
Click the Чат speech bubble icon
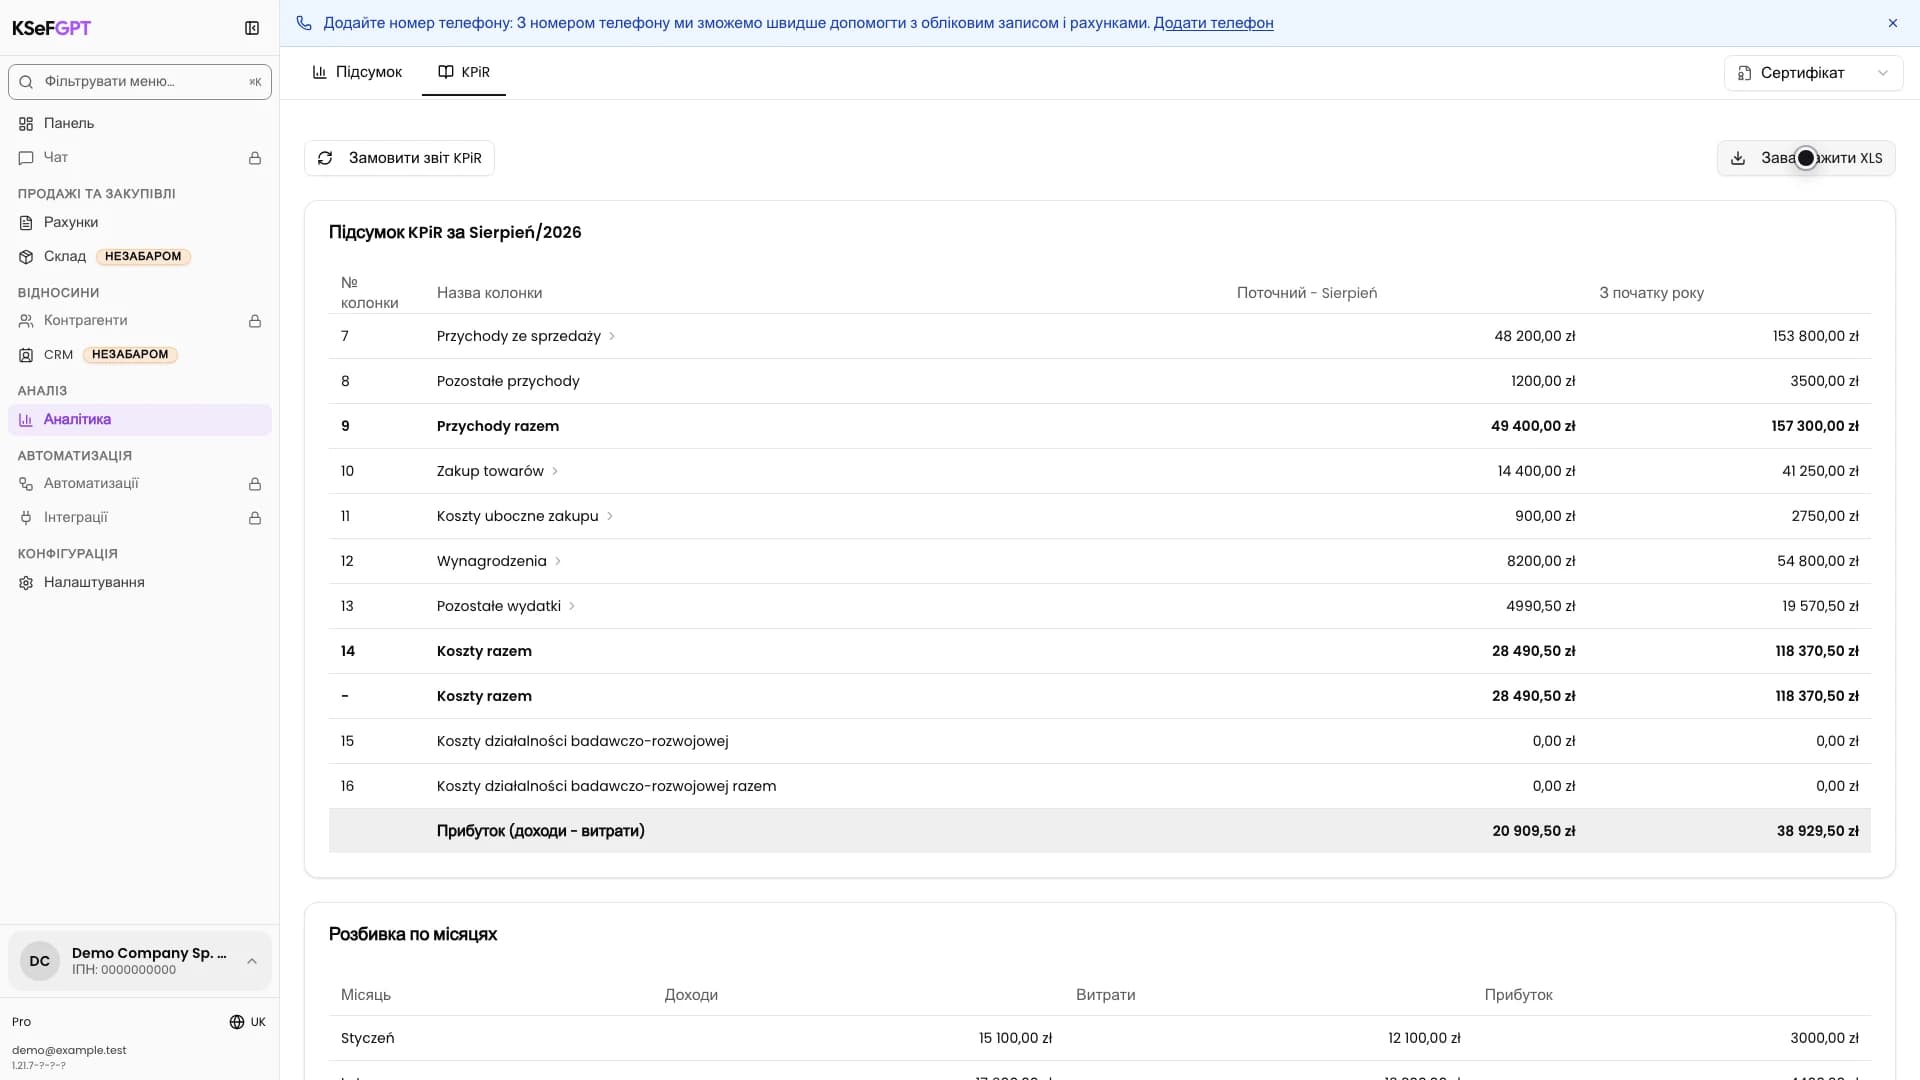[26, 158]
